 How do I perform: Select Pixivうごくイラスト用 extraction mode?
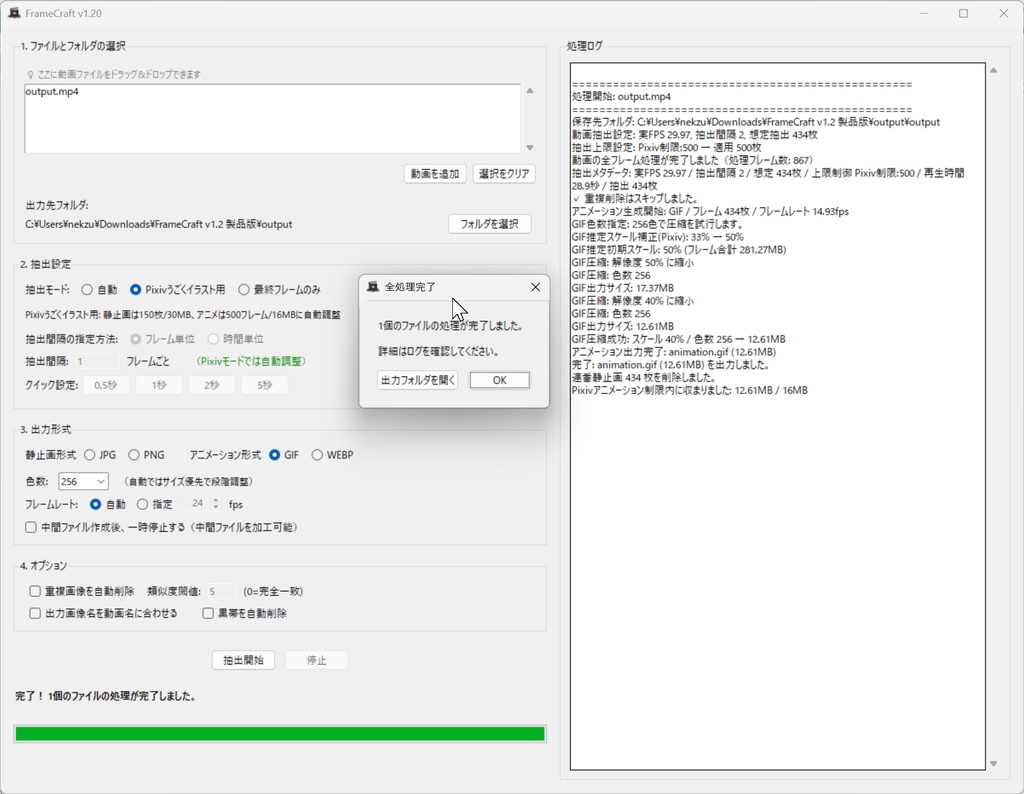coord(135,289)
